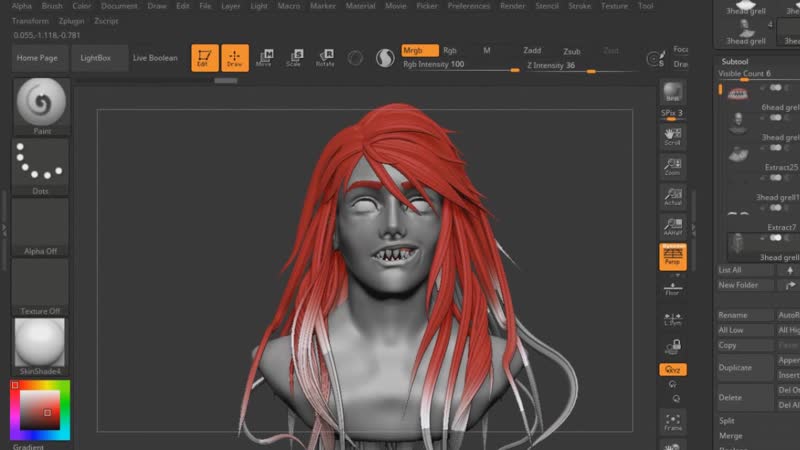Click the Sculptris Pro circle icon
The image size is (800, 450).
355,58
